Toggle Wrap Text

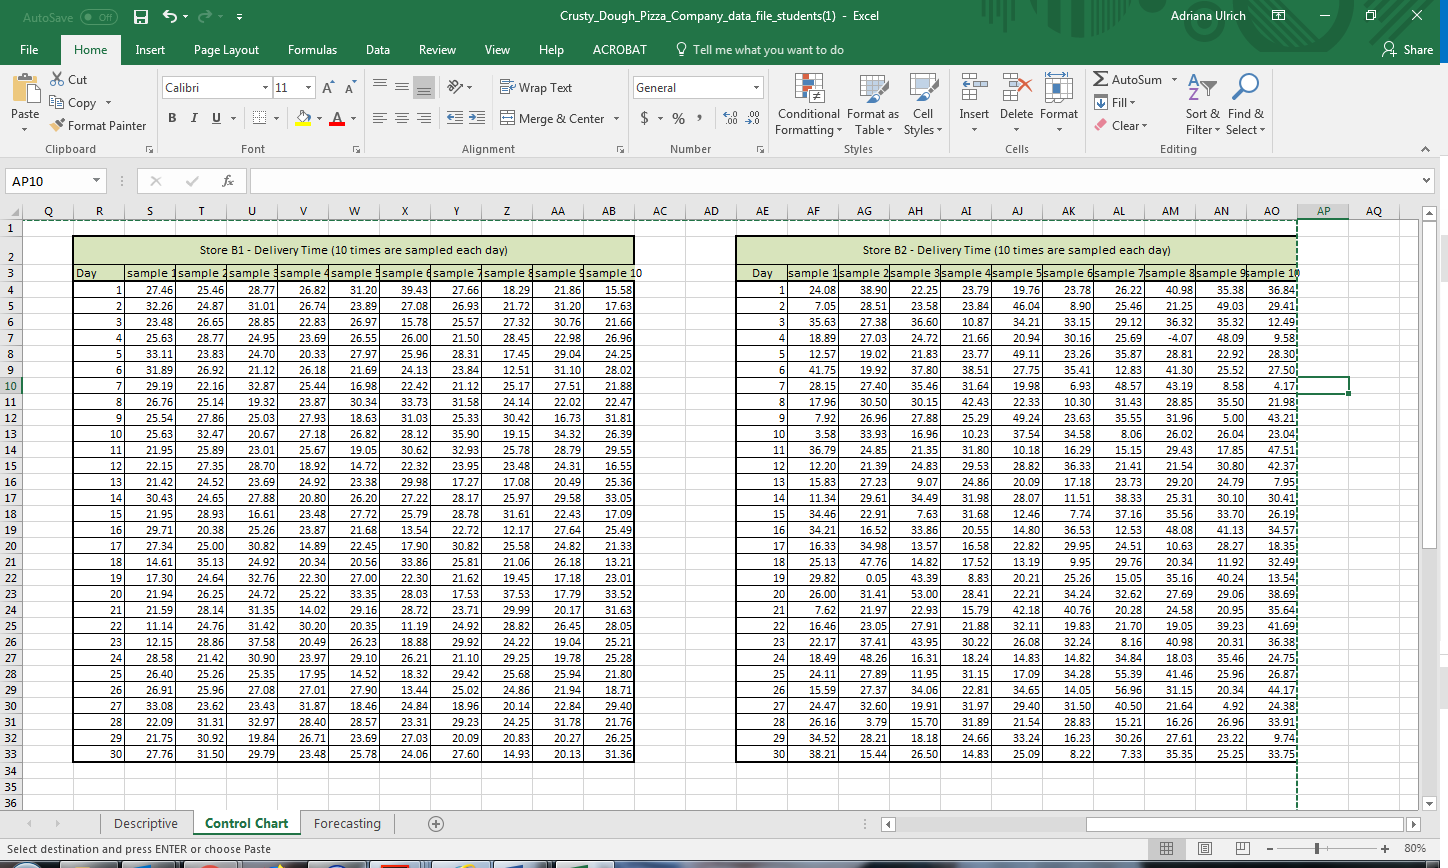(536, 87)
